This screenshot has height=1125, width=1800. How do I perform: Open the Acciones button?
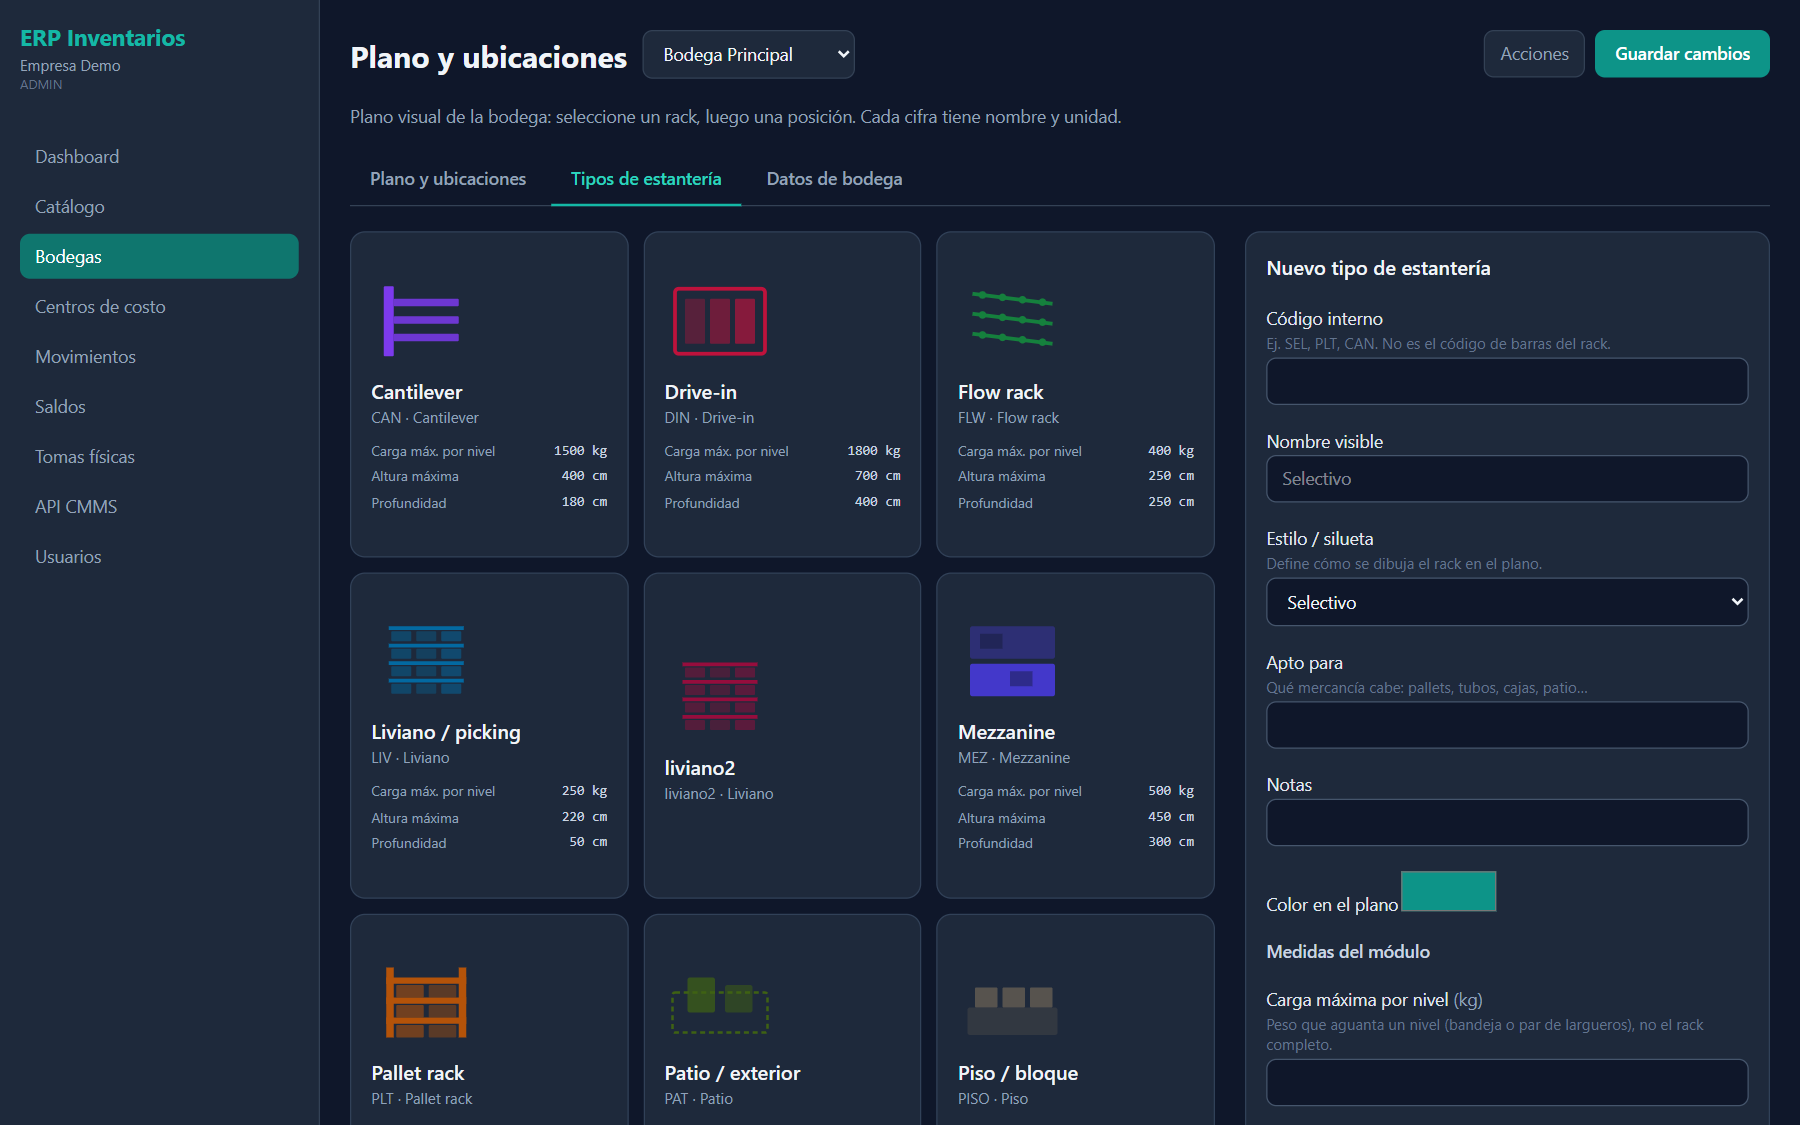[x=1534, y=54]
